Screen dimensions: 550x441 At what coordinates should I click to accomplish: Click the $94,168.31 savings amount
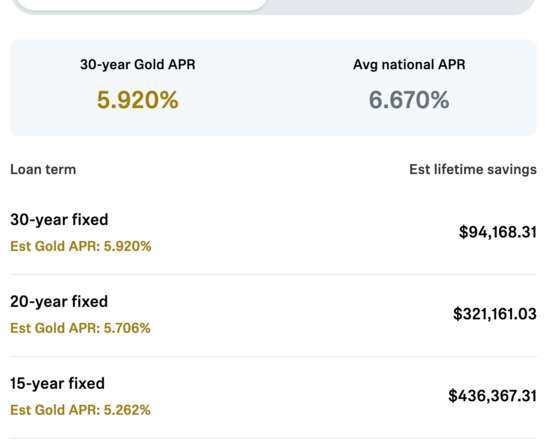coord(498,232)
